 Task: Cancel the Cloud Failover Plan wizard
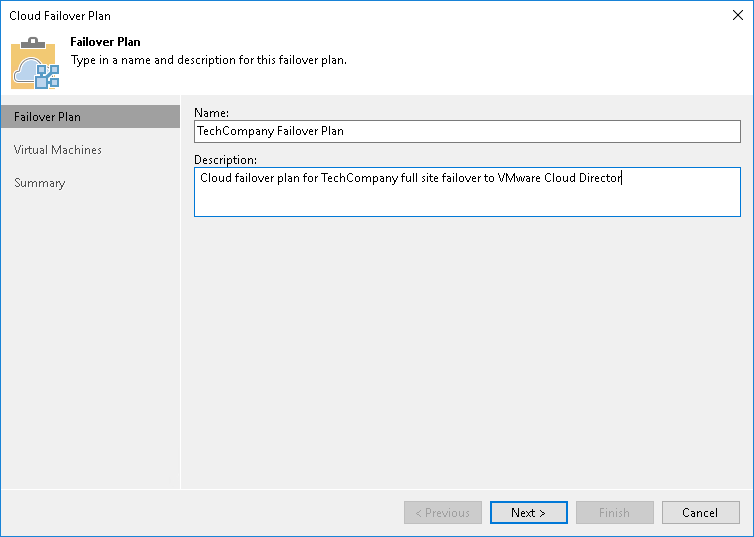pos(700,513)
